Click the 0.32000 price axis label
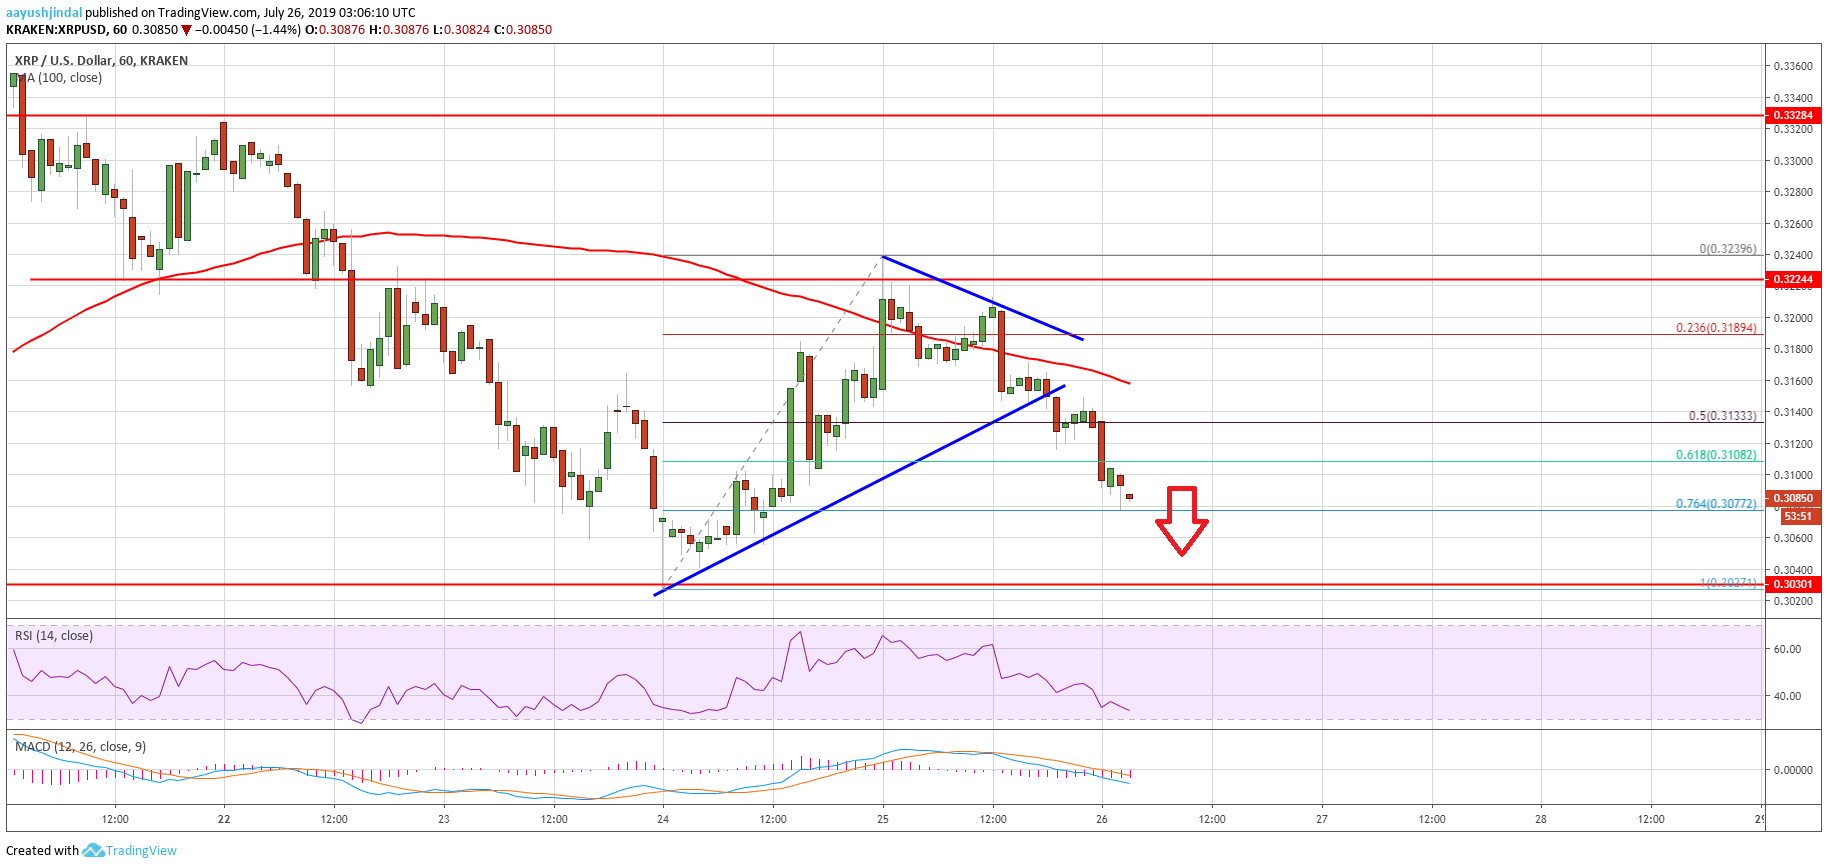Image resolution: width=1828 pixels, height=868 pixels. 1792,318
